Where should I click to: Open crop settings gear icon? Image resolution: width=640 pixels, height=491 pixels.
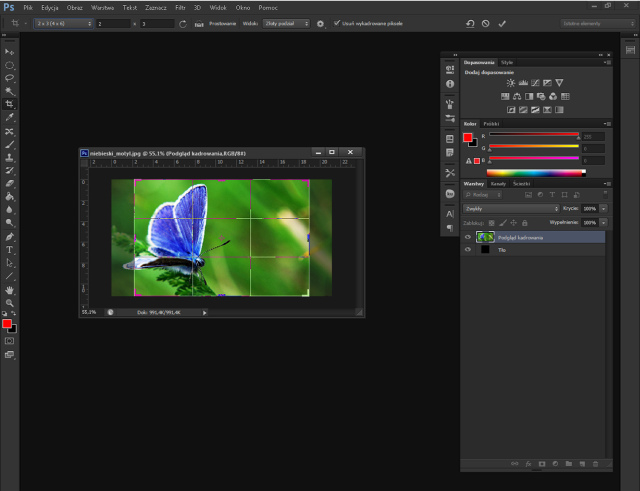pos(320,24)
